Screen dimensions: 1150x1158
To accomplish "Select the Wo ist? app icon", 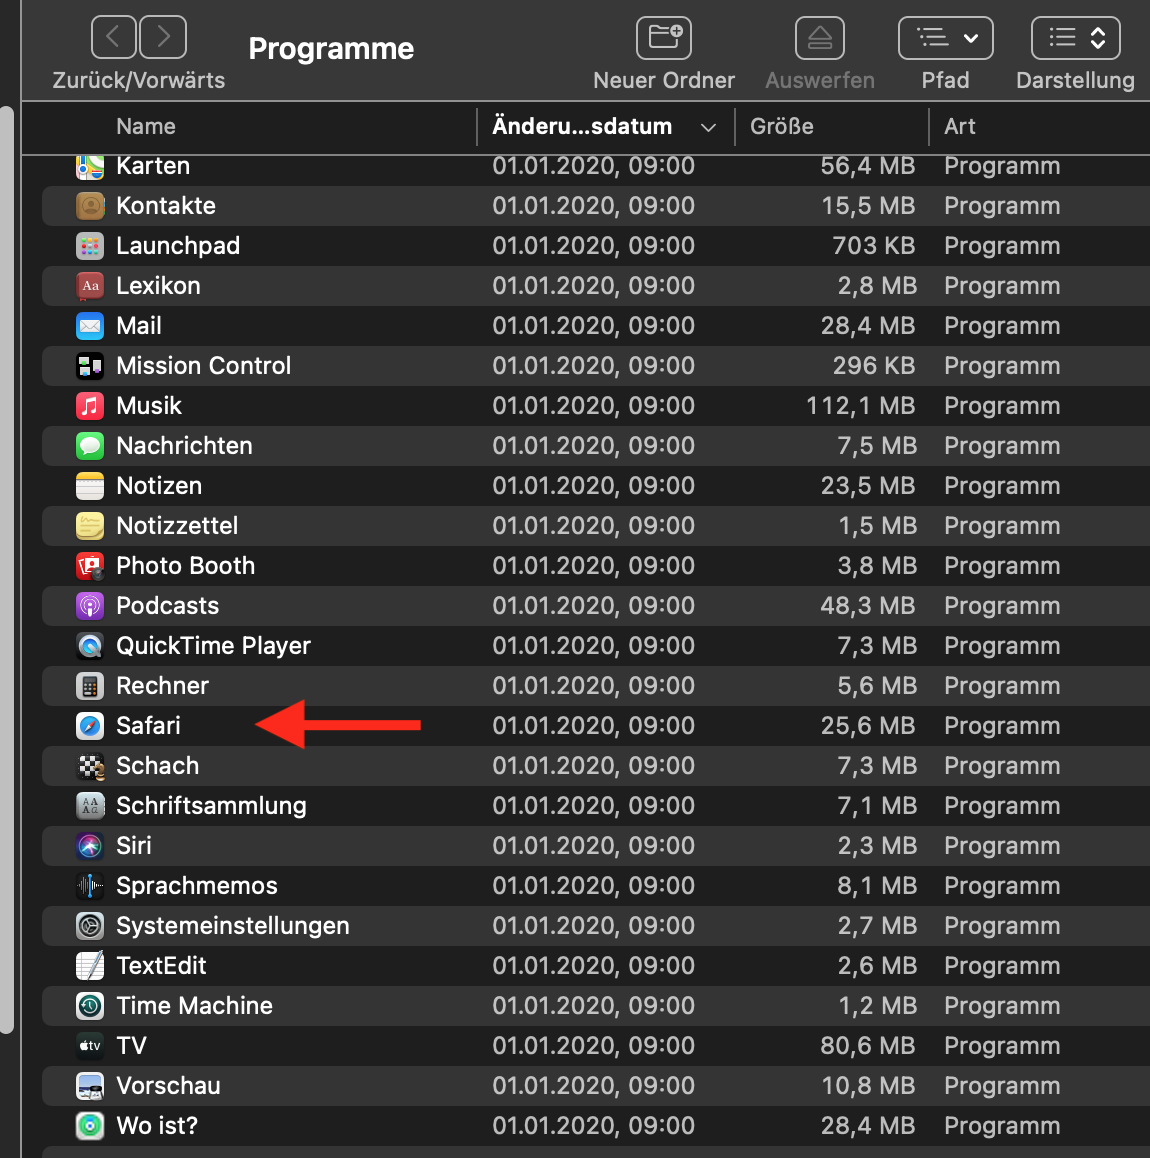I will [90, 1126].
